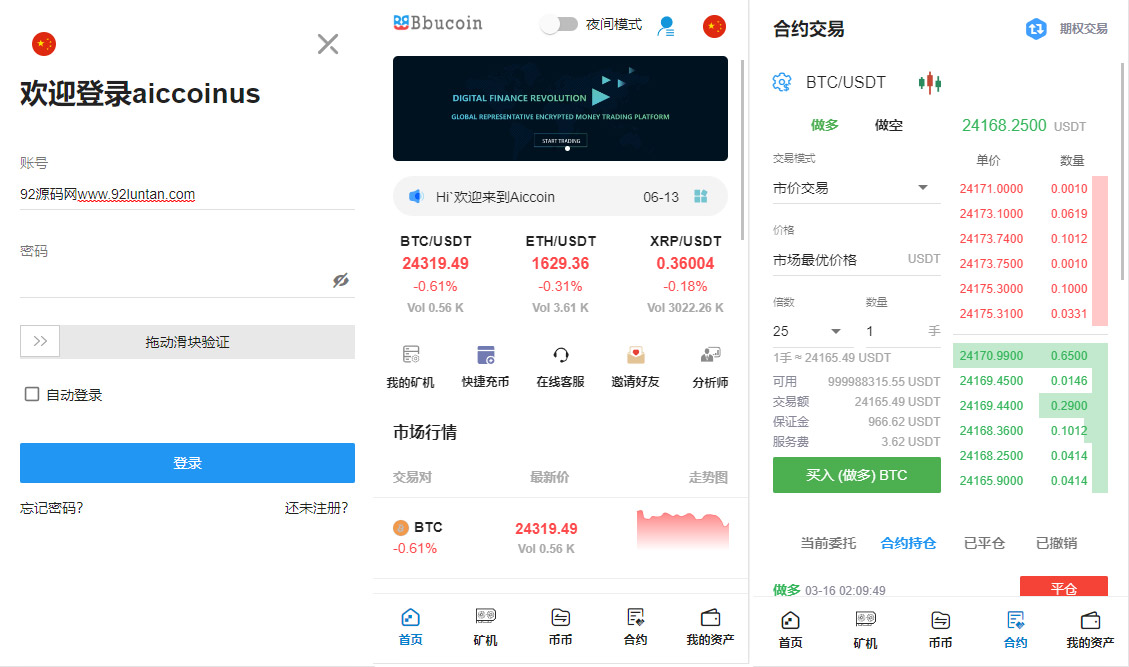This screenshot has width=1129, height=667.
Task: Switch to 当前委托 tab
Action: coord(828,543)
